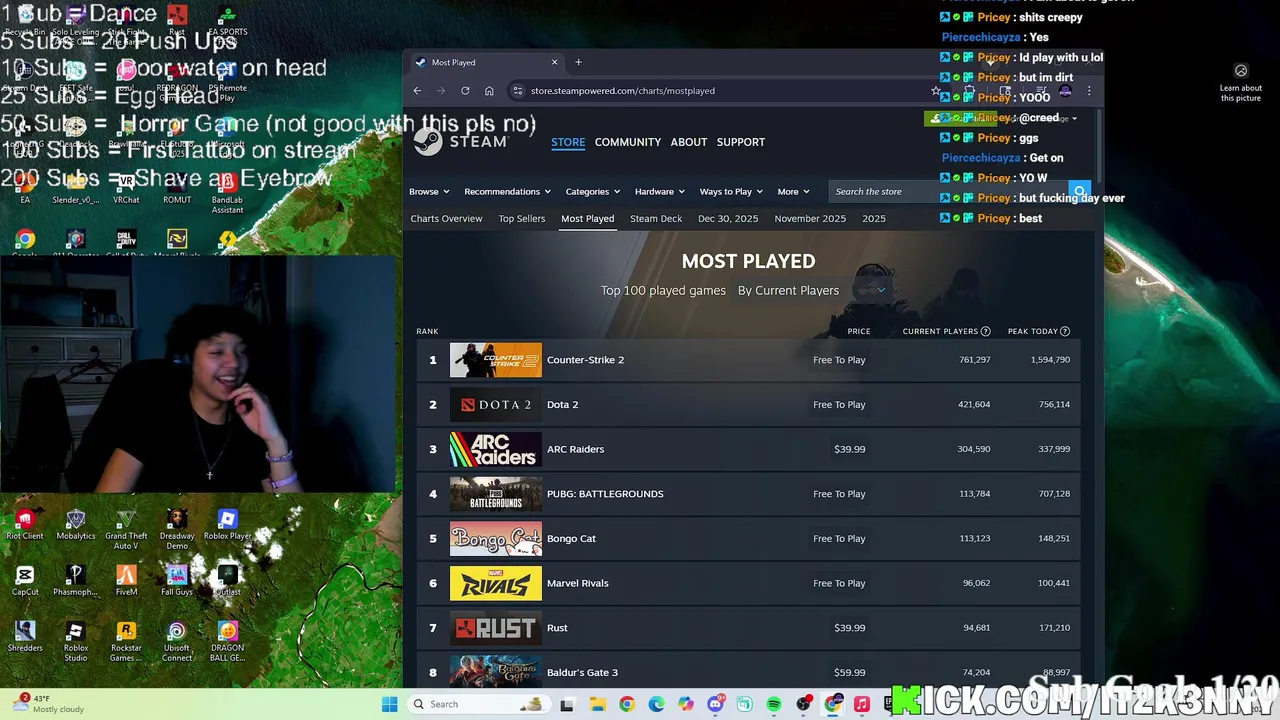Select the Roblox Player desktop shortcut

pyautogui.click(x=227, y=524)
